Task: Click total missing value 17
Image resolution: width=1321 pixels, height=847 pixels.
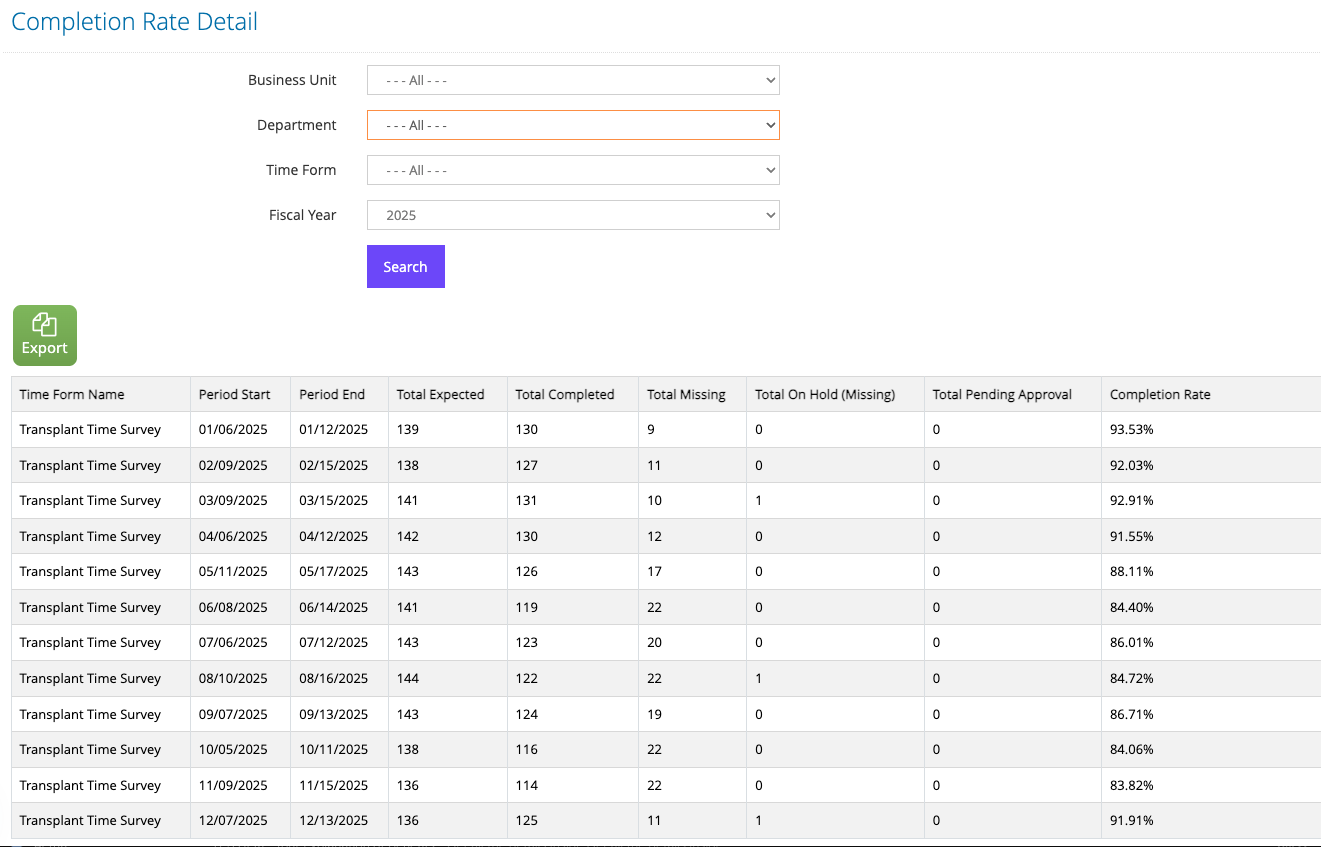Action: tap(692, 571)
